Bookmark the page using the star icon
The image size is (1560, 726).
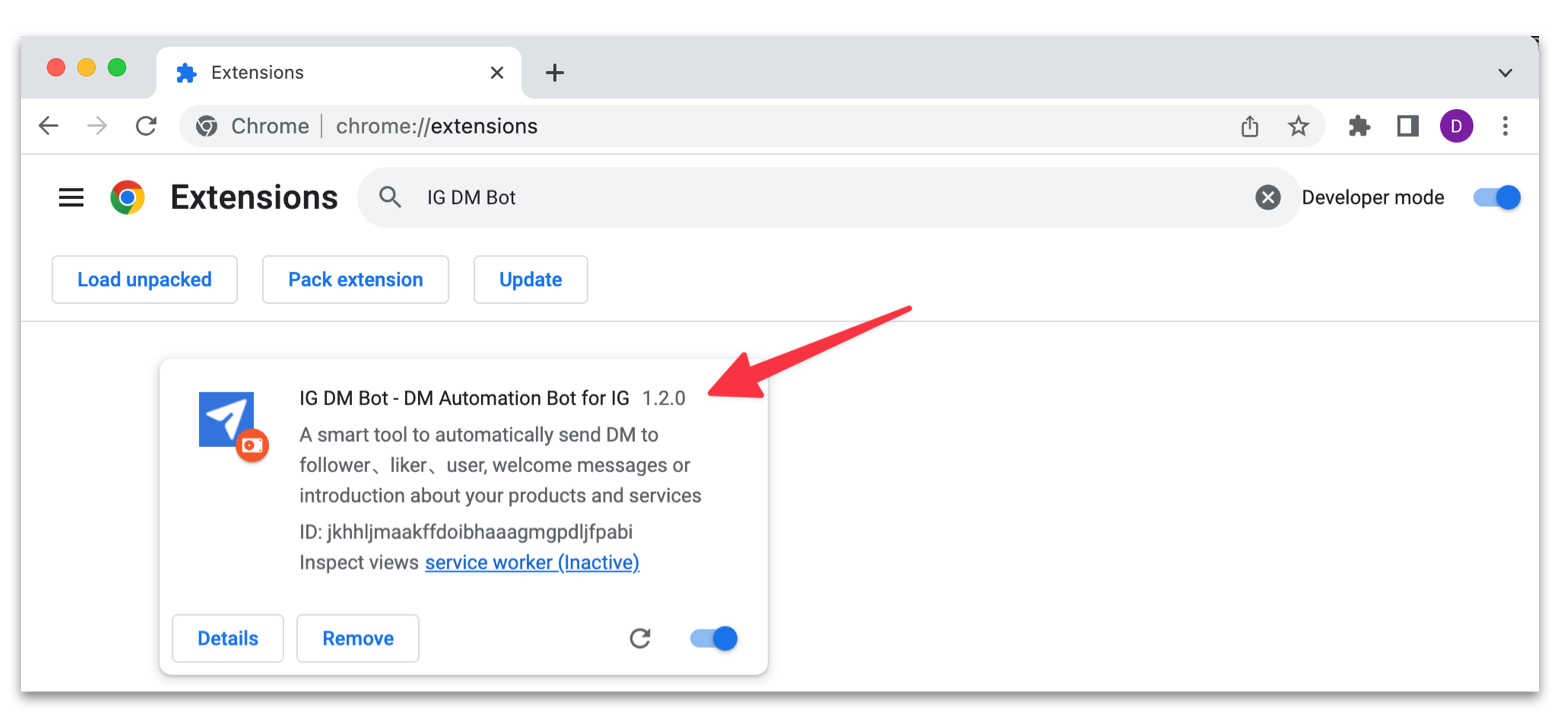coord(1297,125)
